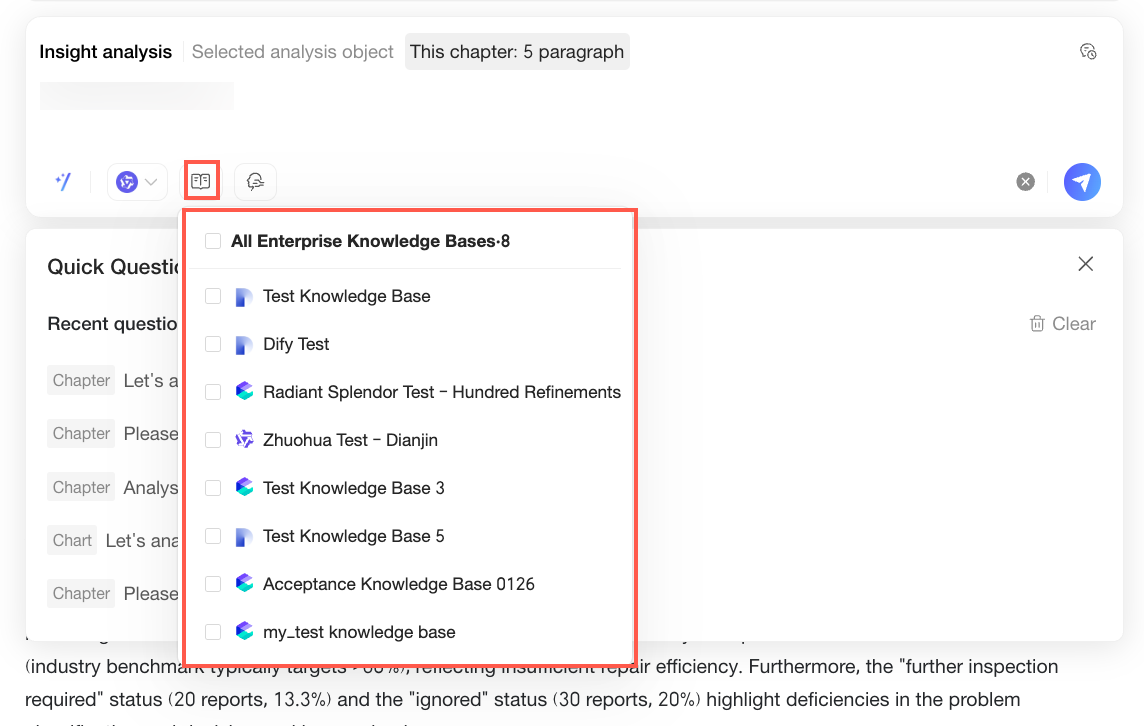The width and height of the screenshot is (1144, 726).
Task: Clear input with the gray X icon
Action: 1025,182
